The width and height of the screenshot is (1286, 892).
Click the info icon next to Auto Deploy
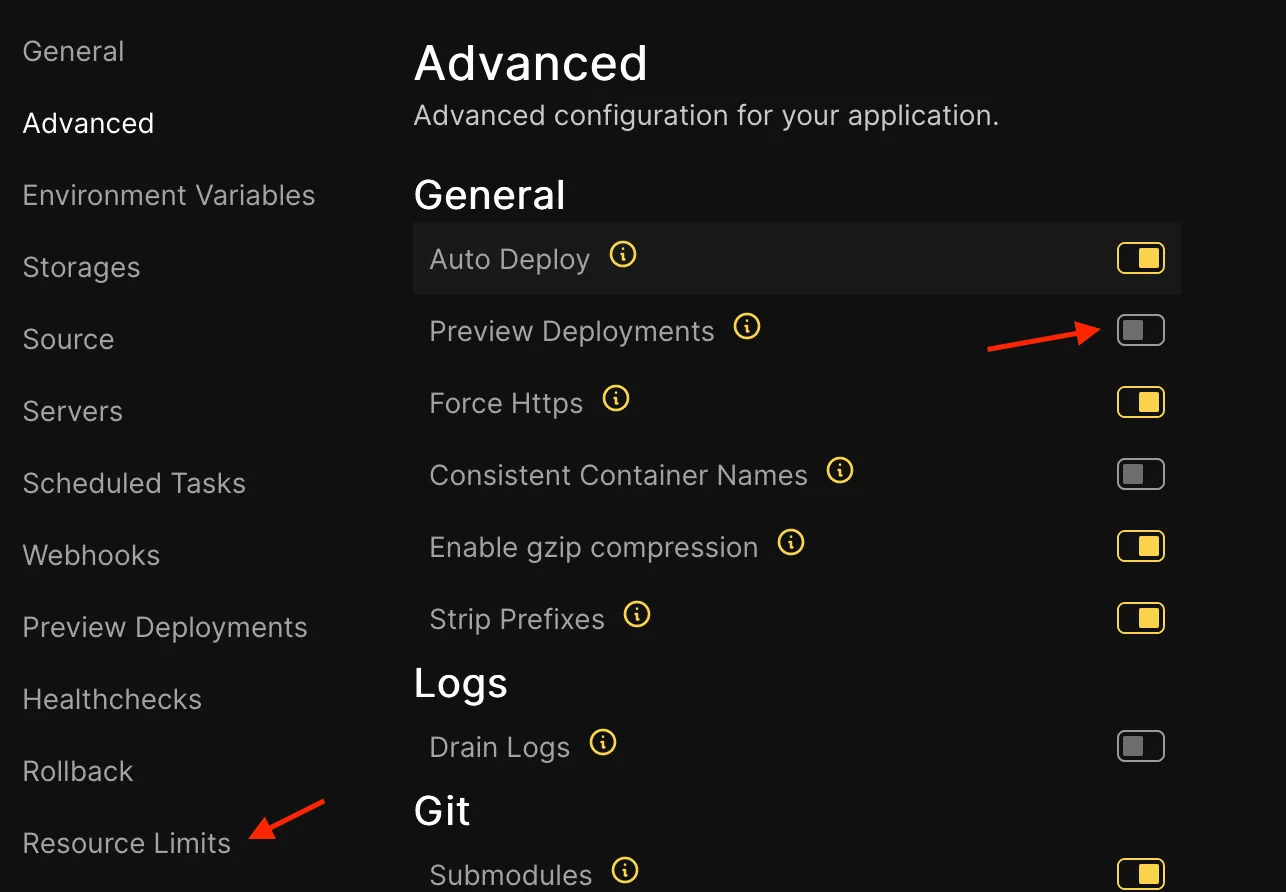[x=623, y=255]
